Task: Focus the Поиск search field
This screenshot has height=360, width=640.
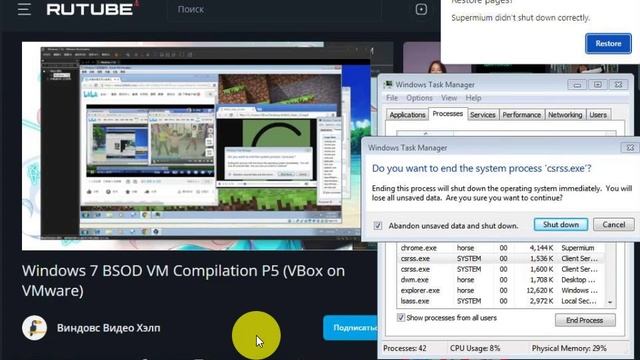Action: click(x=273, y=9)
